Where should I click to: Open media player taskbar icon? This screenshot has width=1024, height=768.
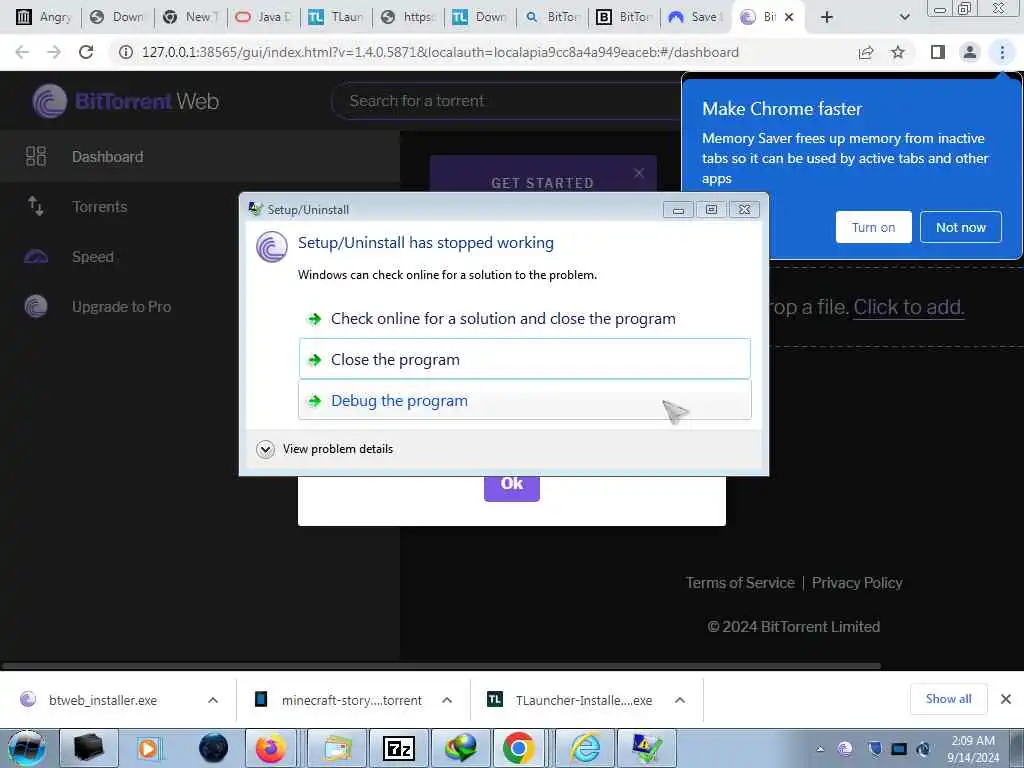point(149,748)
